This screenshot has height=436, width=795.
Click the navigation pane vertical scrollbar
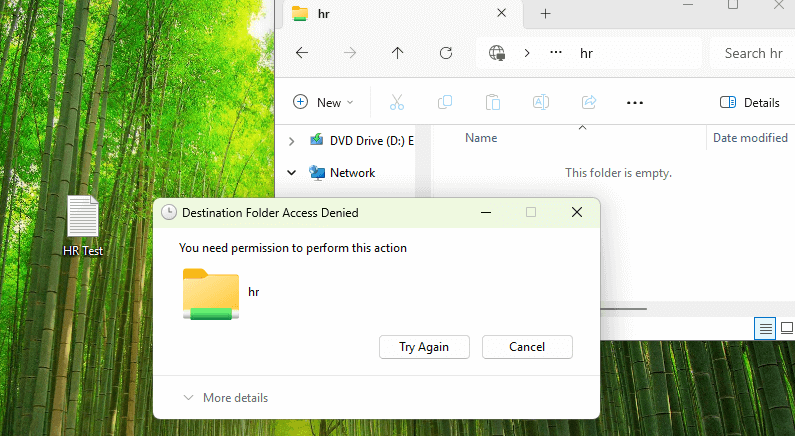tap(421, 161)
